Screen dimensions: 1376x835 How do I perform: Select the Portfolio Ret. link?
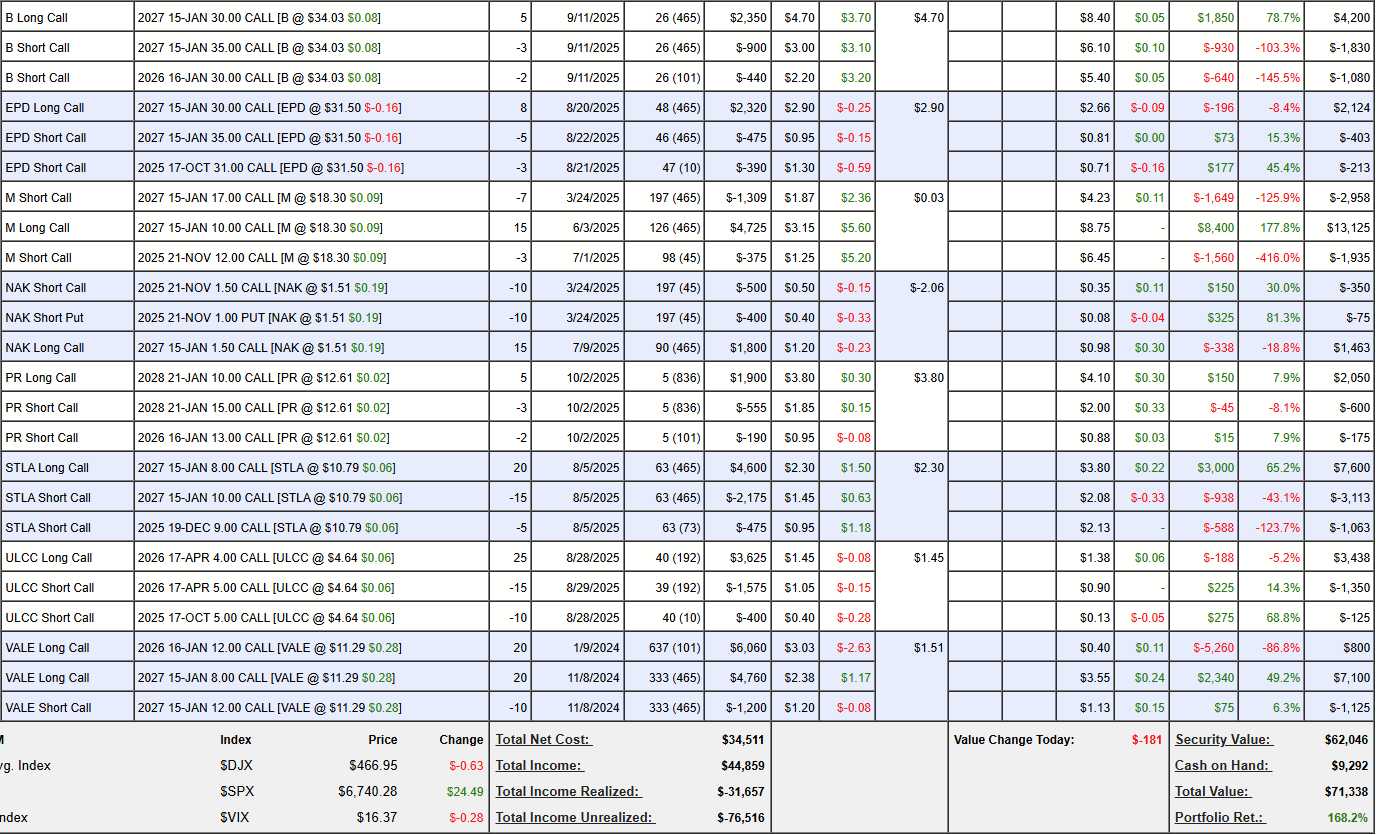coord(1219,818)
